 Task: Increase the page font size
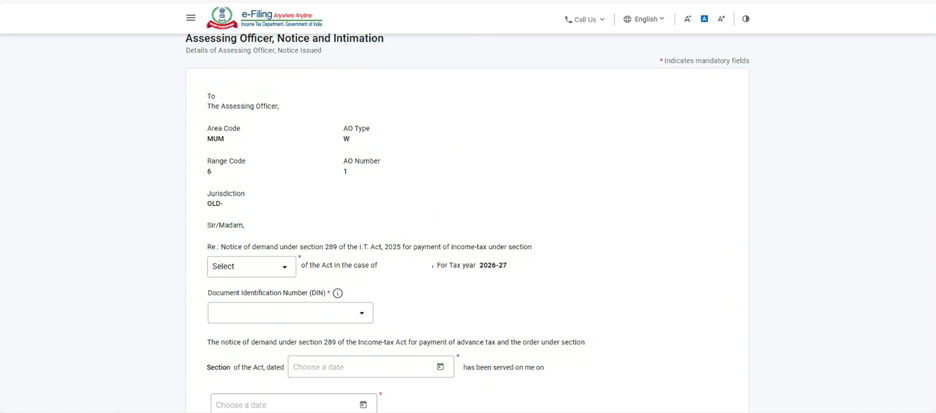(721, 19)
